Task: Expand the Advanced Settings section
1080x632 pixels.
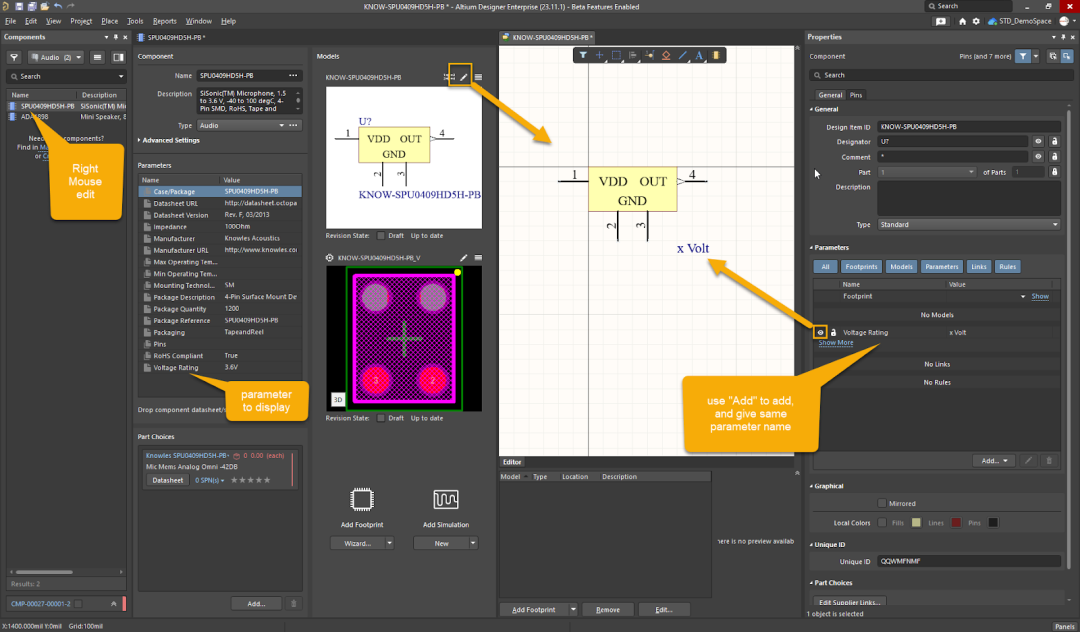Action: point(169,140)
